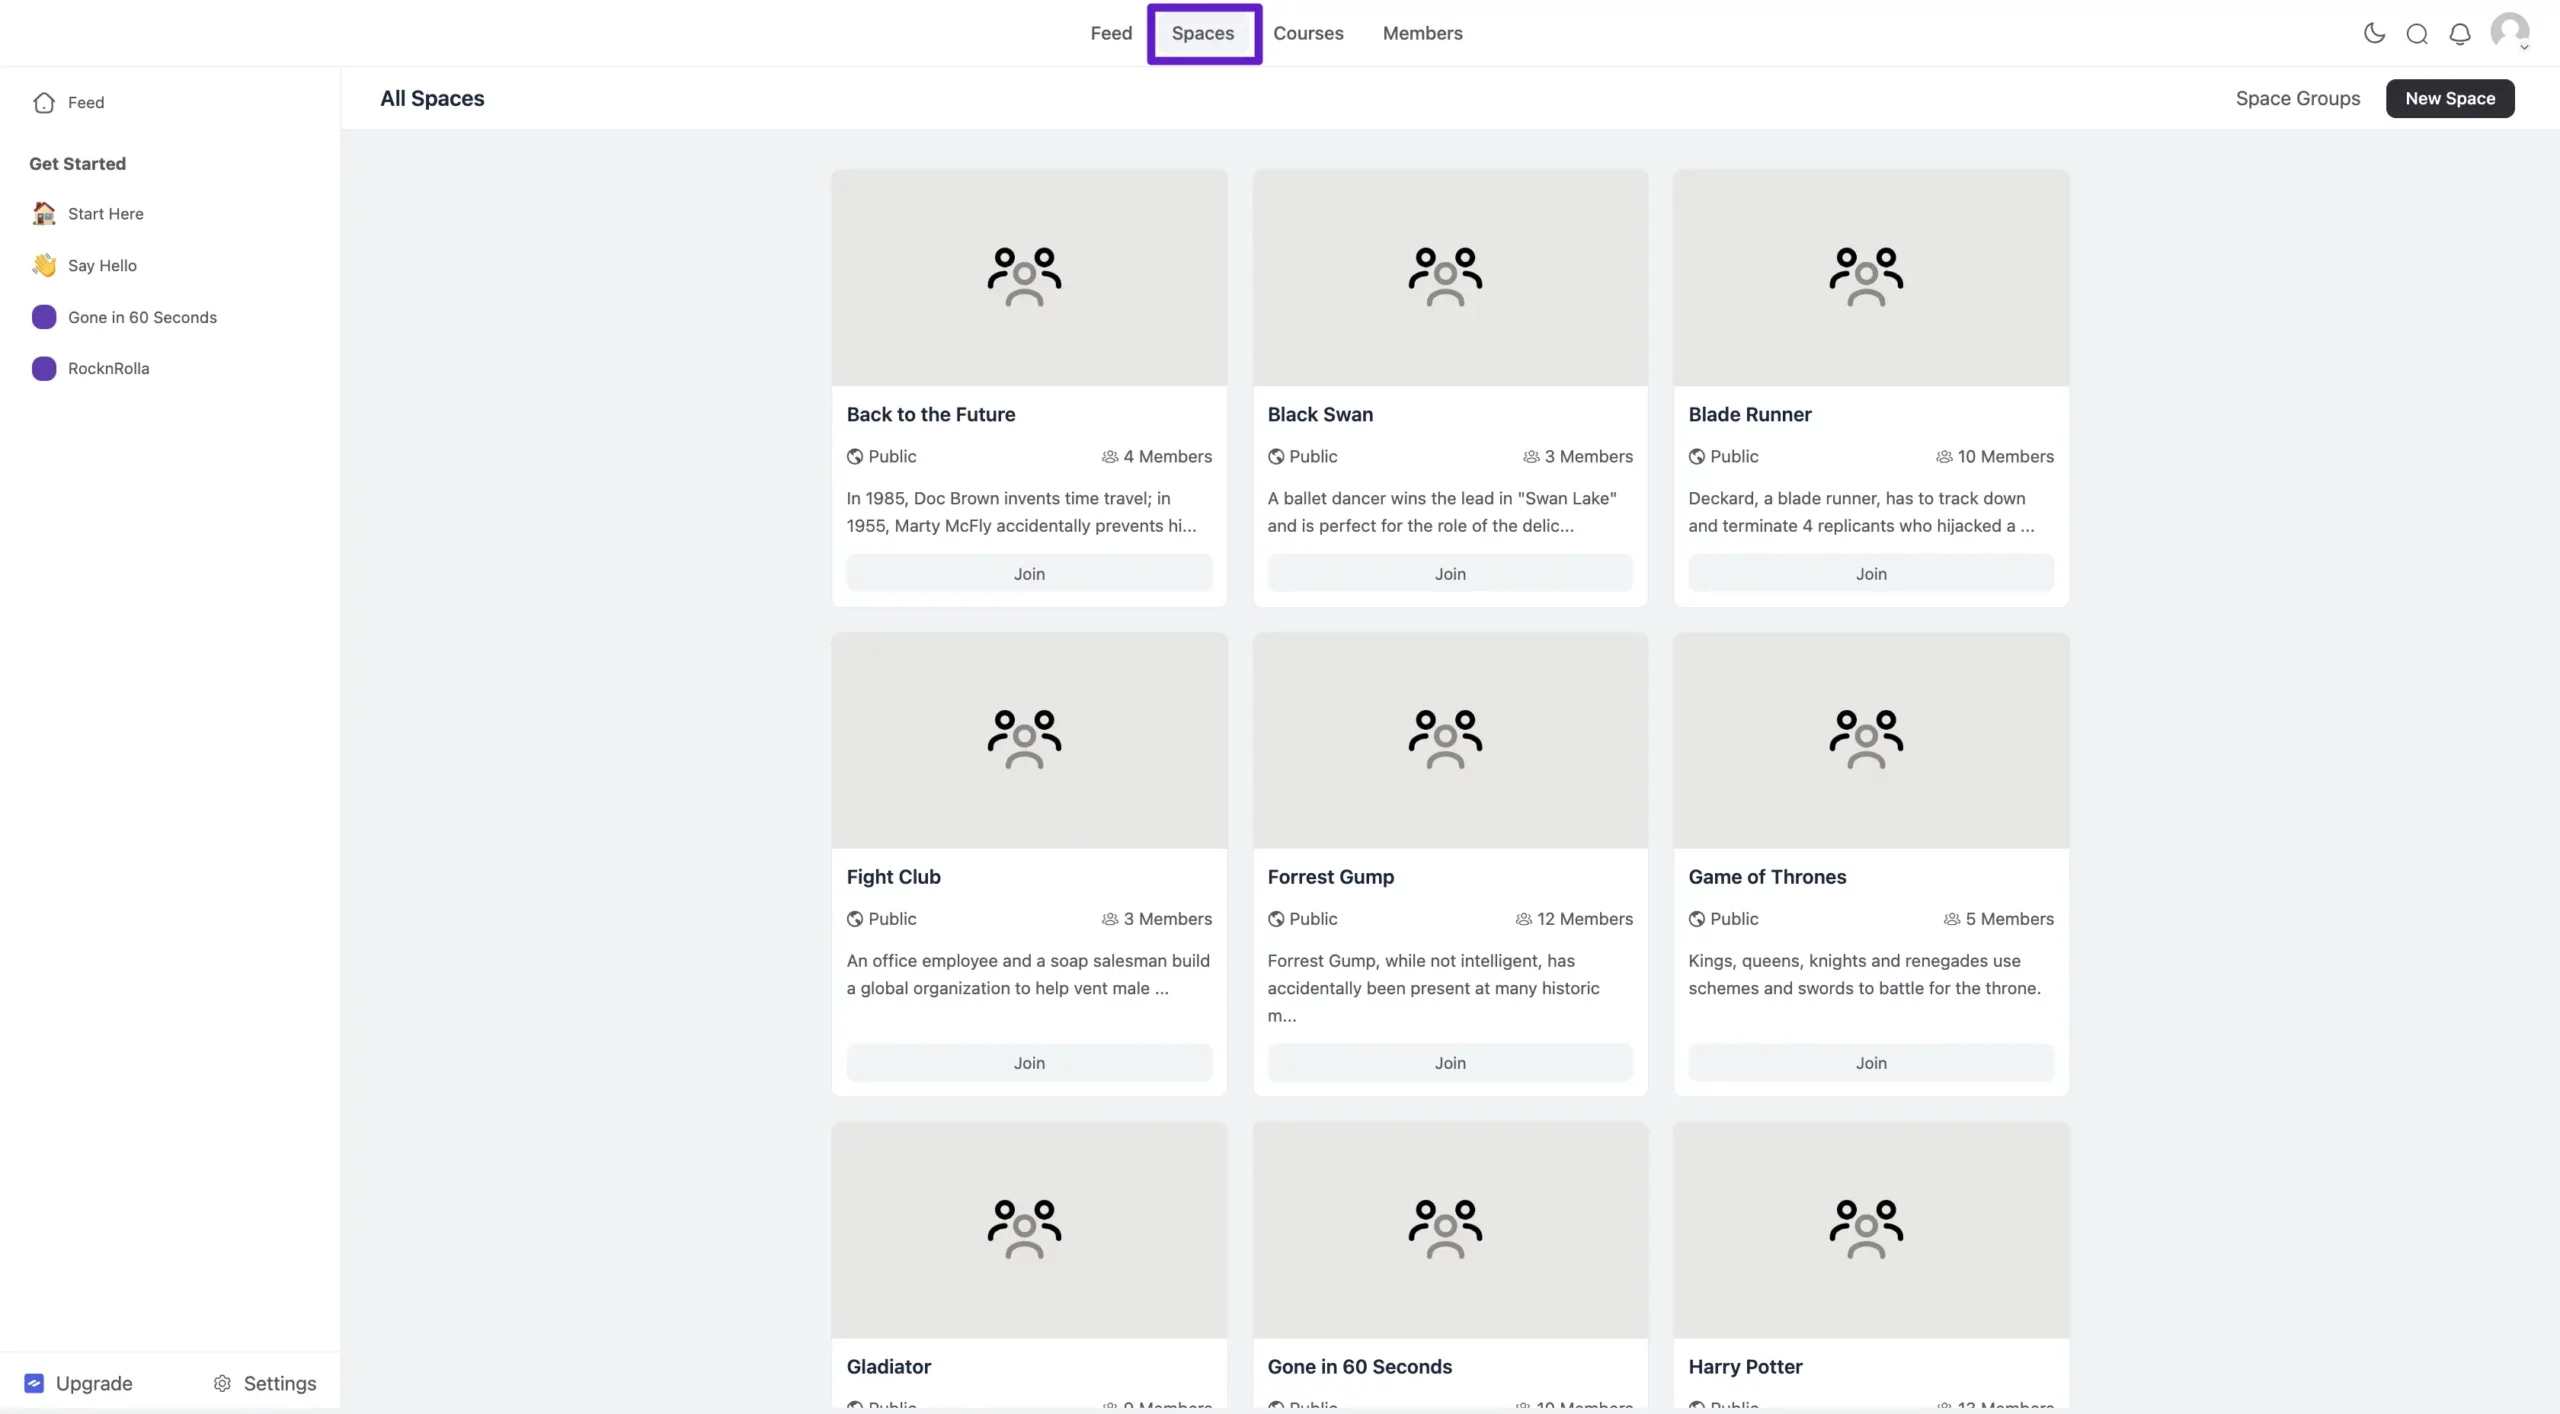Open search using magnifier icon

(x=2417, y=34)
